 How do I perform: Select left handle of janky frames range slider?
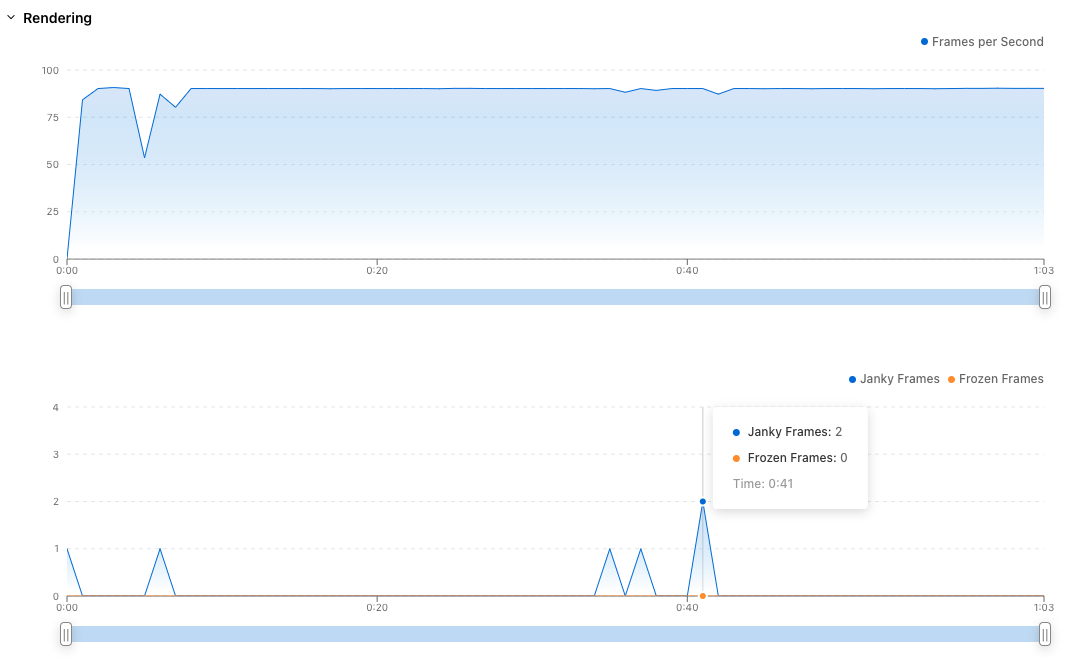pyautogui.click(x=66, y=634)
